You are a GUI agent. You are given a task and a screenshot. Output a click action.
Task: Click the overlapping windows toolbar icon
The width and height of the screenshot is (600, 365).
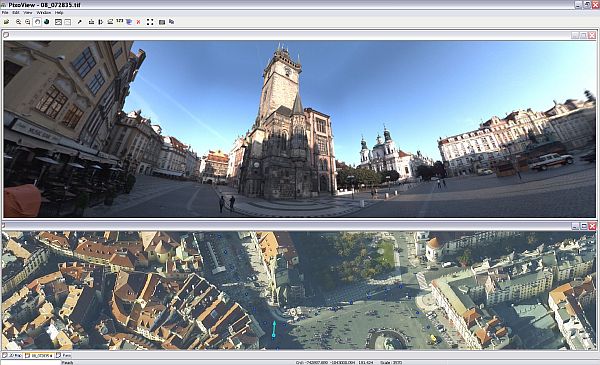coord(171,22)
